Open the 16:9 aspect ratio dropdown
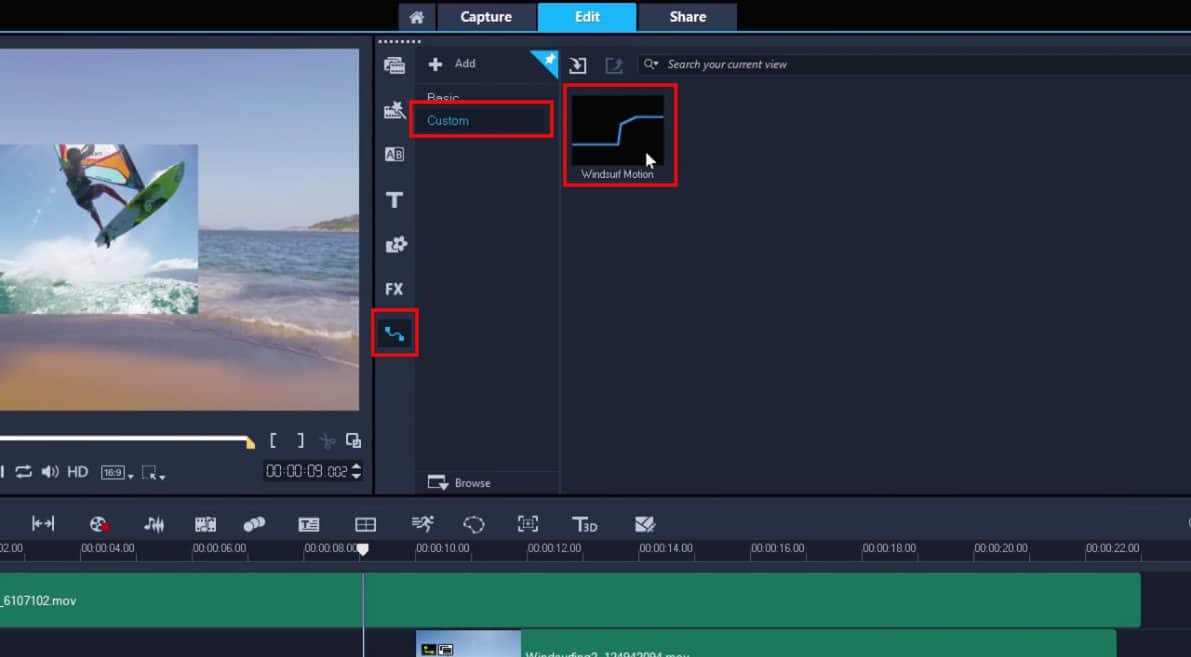This screenshot has height=657, width=1191. [117, 472]
